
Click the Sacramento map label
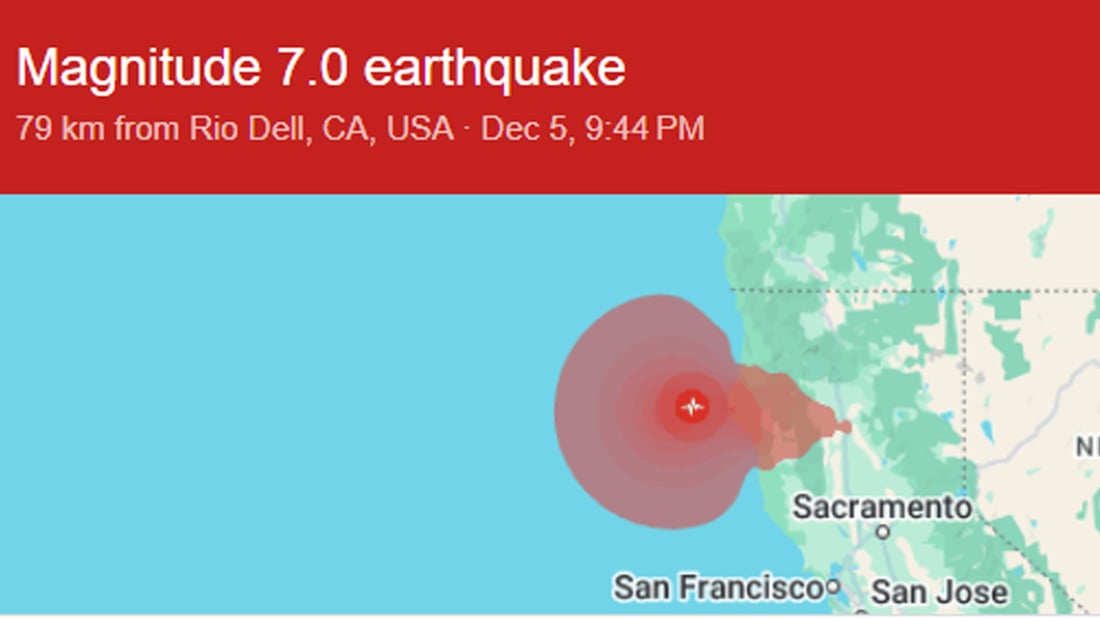[881, 507]
